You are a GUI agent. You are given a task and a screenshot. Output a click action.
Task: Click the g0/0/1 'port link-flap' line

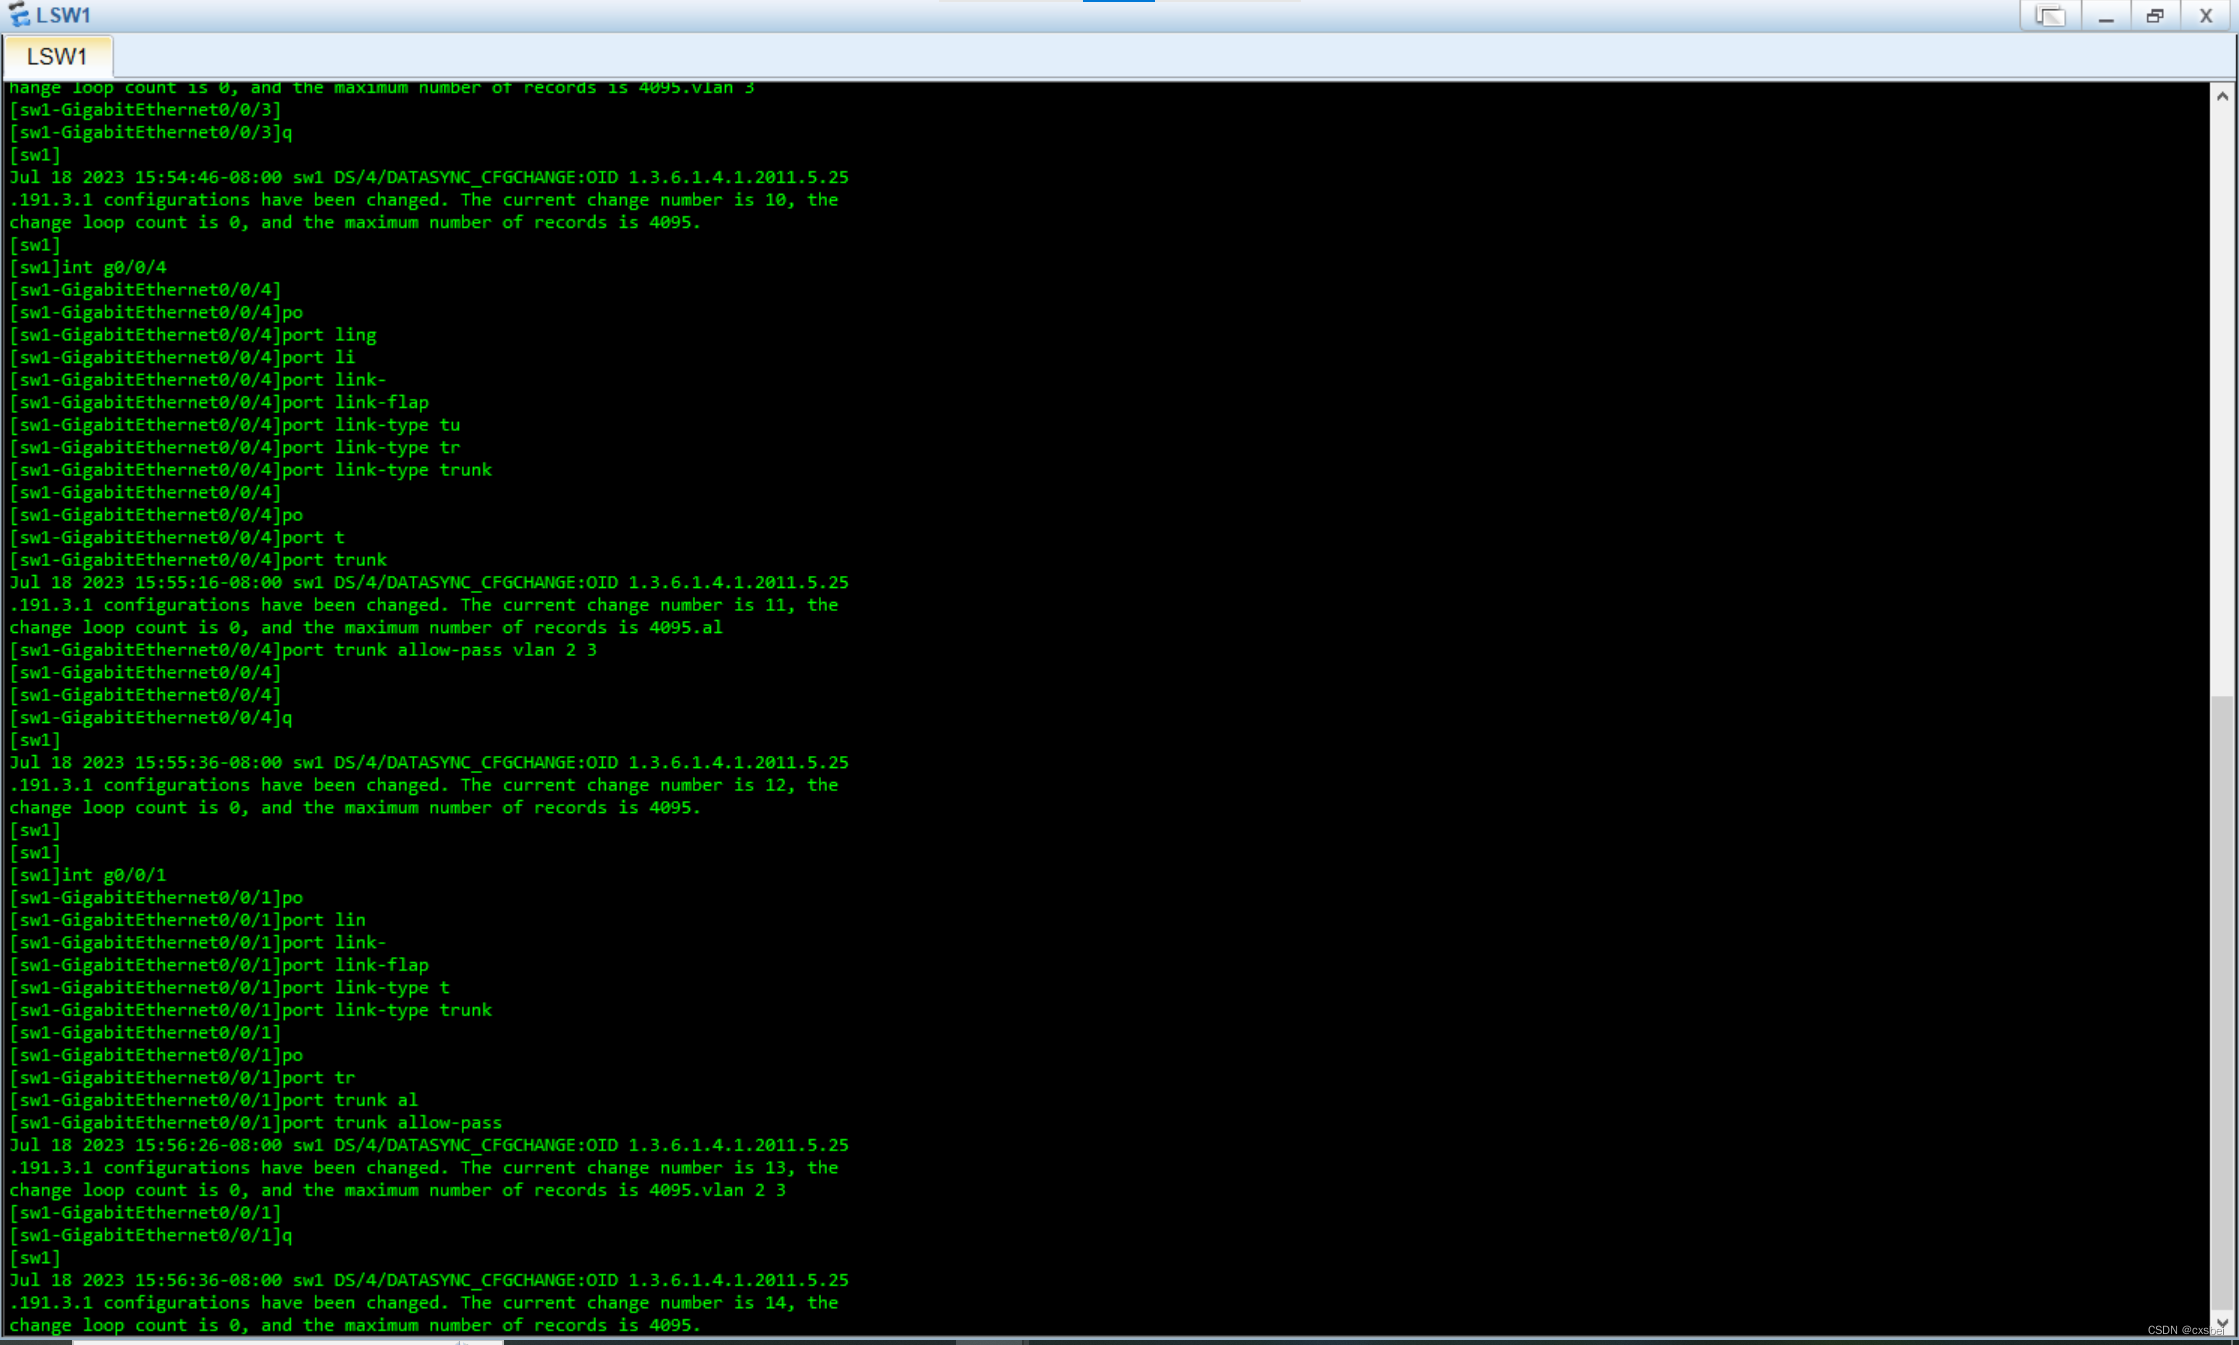(x=218, y=965)
